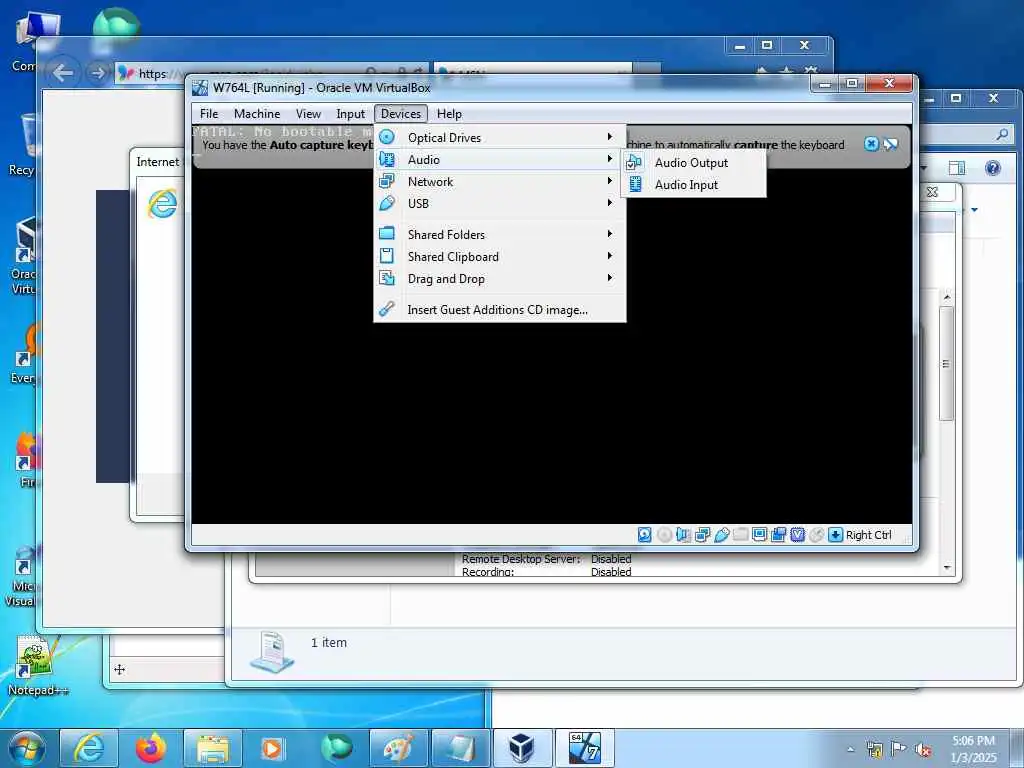This screenshot has width=1024, height=768.
Task: Open the Shared Clipboard submenu
Action: [500, 257]
